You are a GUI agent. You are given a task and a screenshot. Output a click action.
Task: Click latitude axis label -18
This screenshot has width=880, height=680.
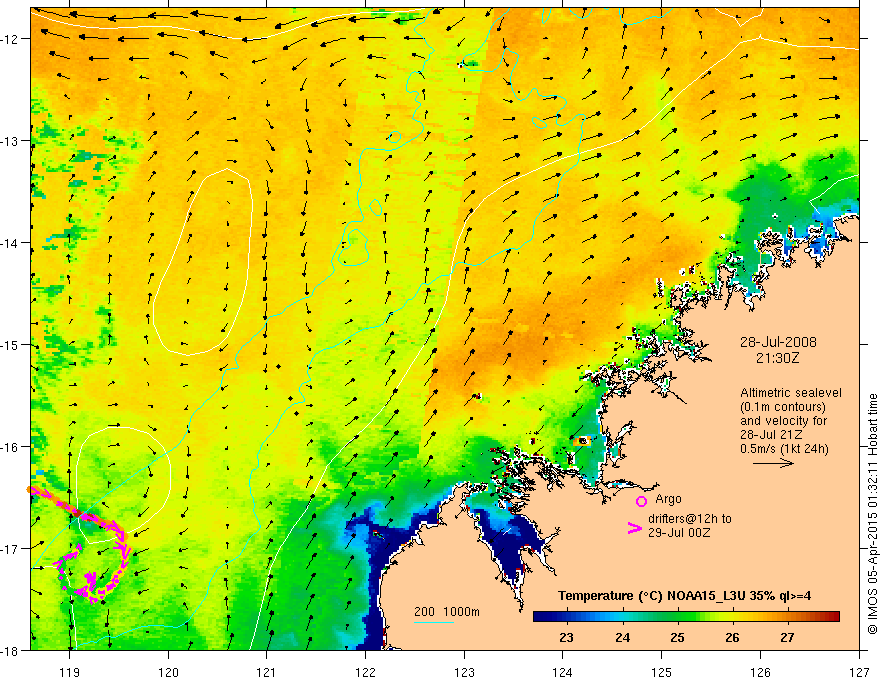(10, 650)
